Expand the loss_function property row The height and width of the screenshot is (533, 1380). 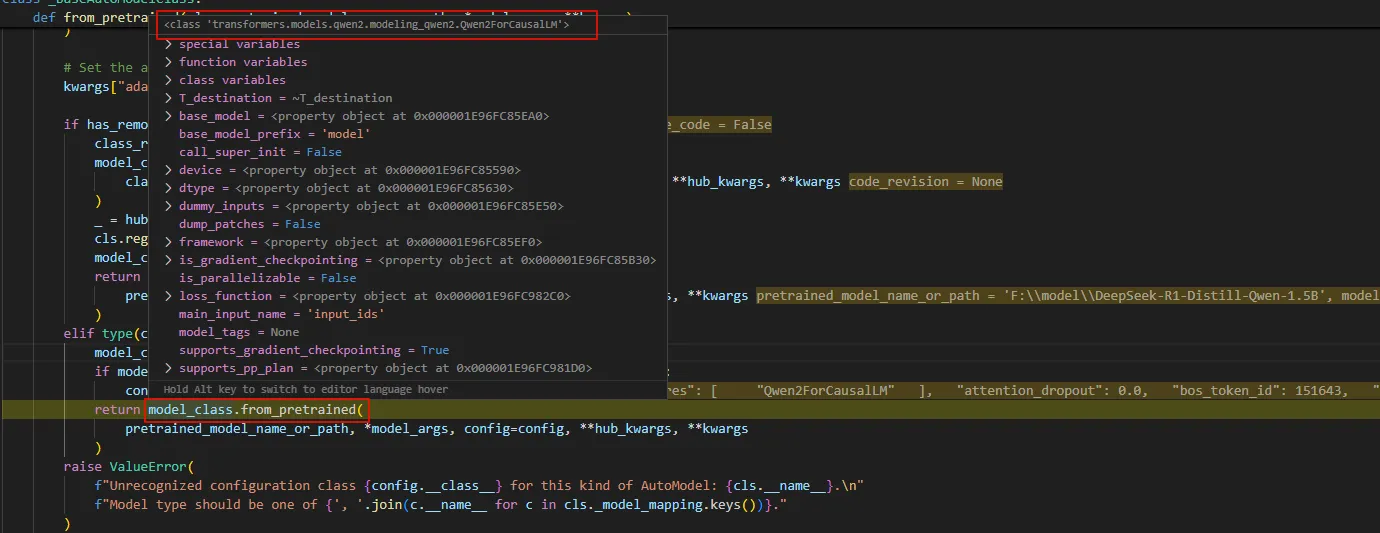pos(169,296)
